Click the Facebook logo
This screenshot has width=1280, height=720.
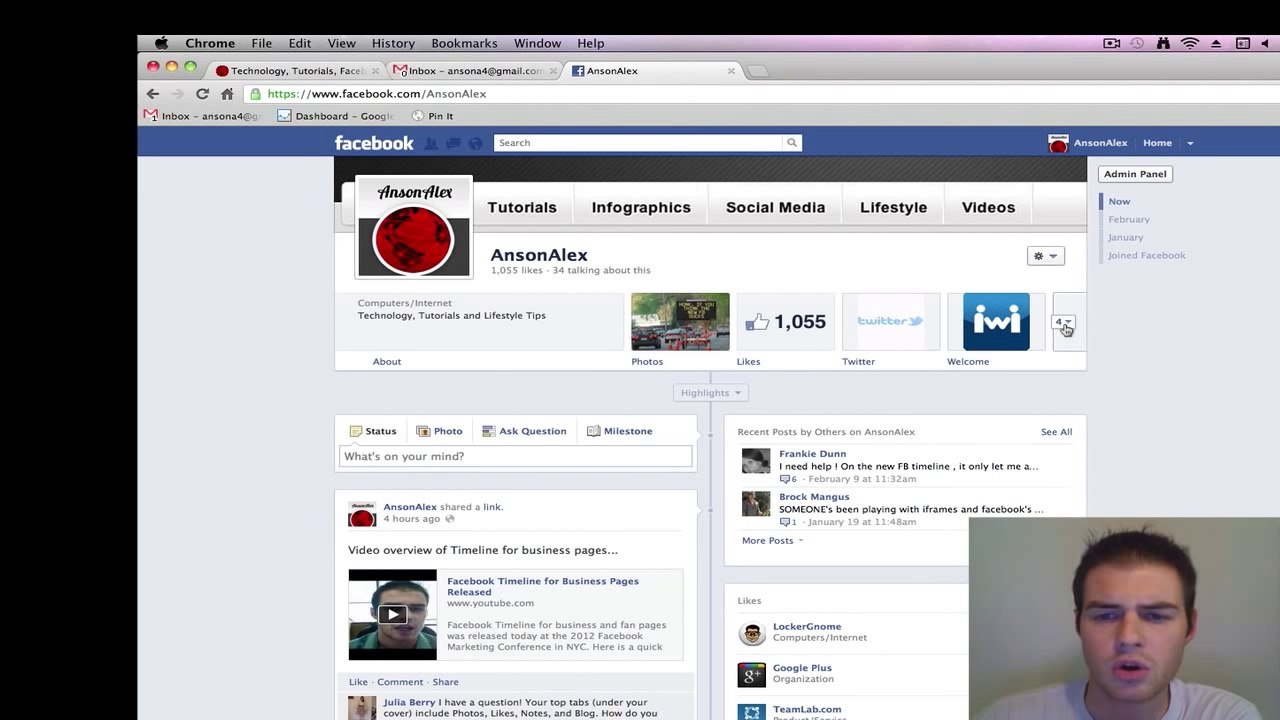[x=374, y=143]
